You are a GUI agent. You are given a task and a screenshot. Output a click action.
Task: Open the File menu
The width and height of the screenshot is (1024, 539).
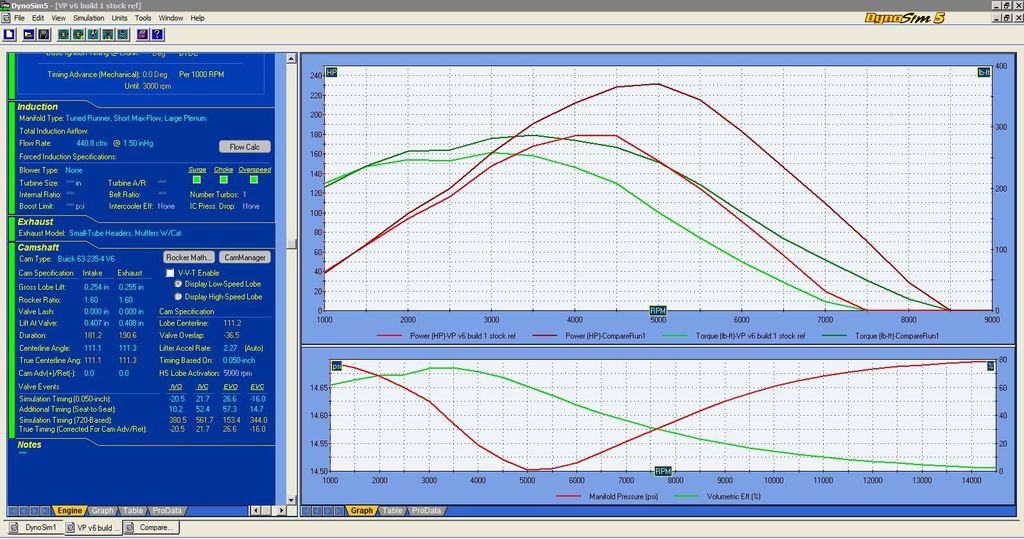coord(20,18)
